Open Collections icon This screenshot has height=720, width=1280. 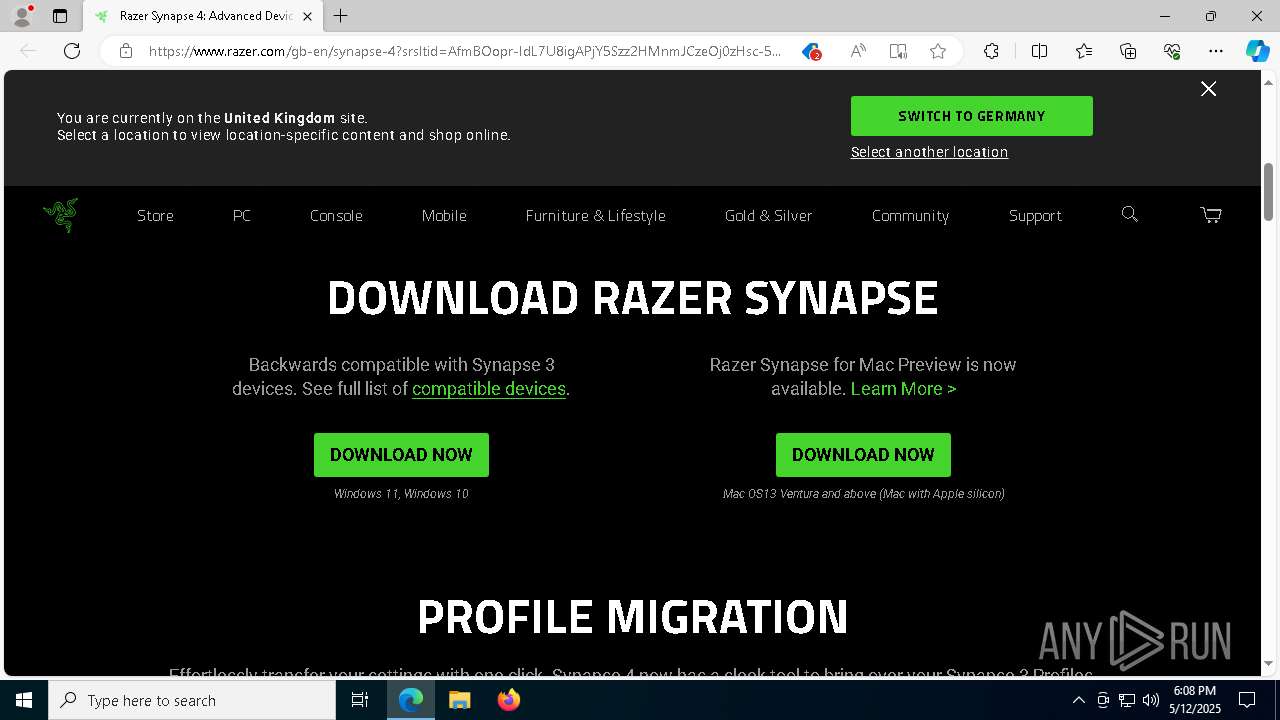pyautogui.click(x=1128, y=51)
